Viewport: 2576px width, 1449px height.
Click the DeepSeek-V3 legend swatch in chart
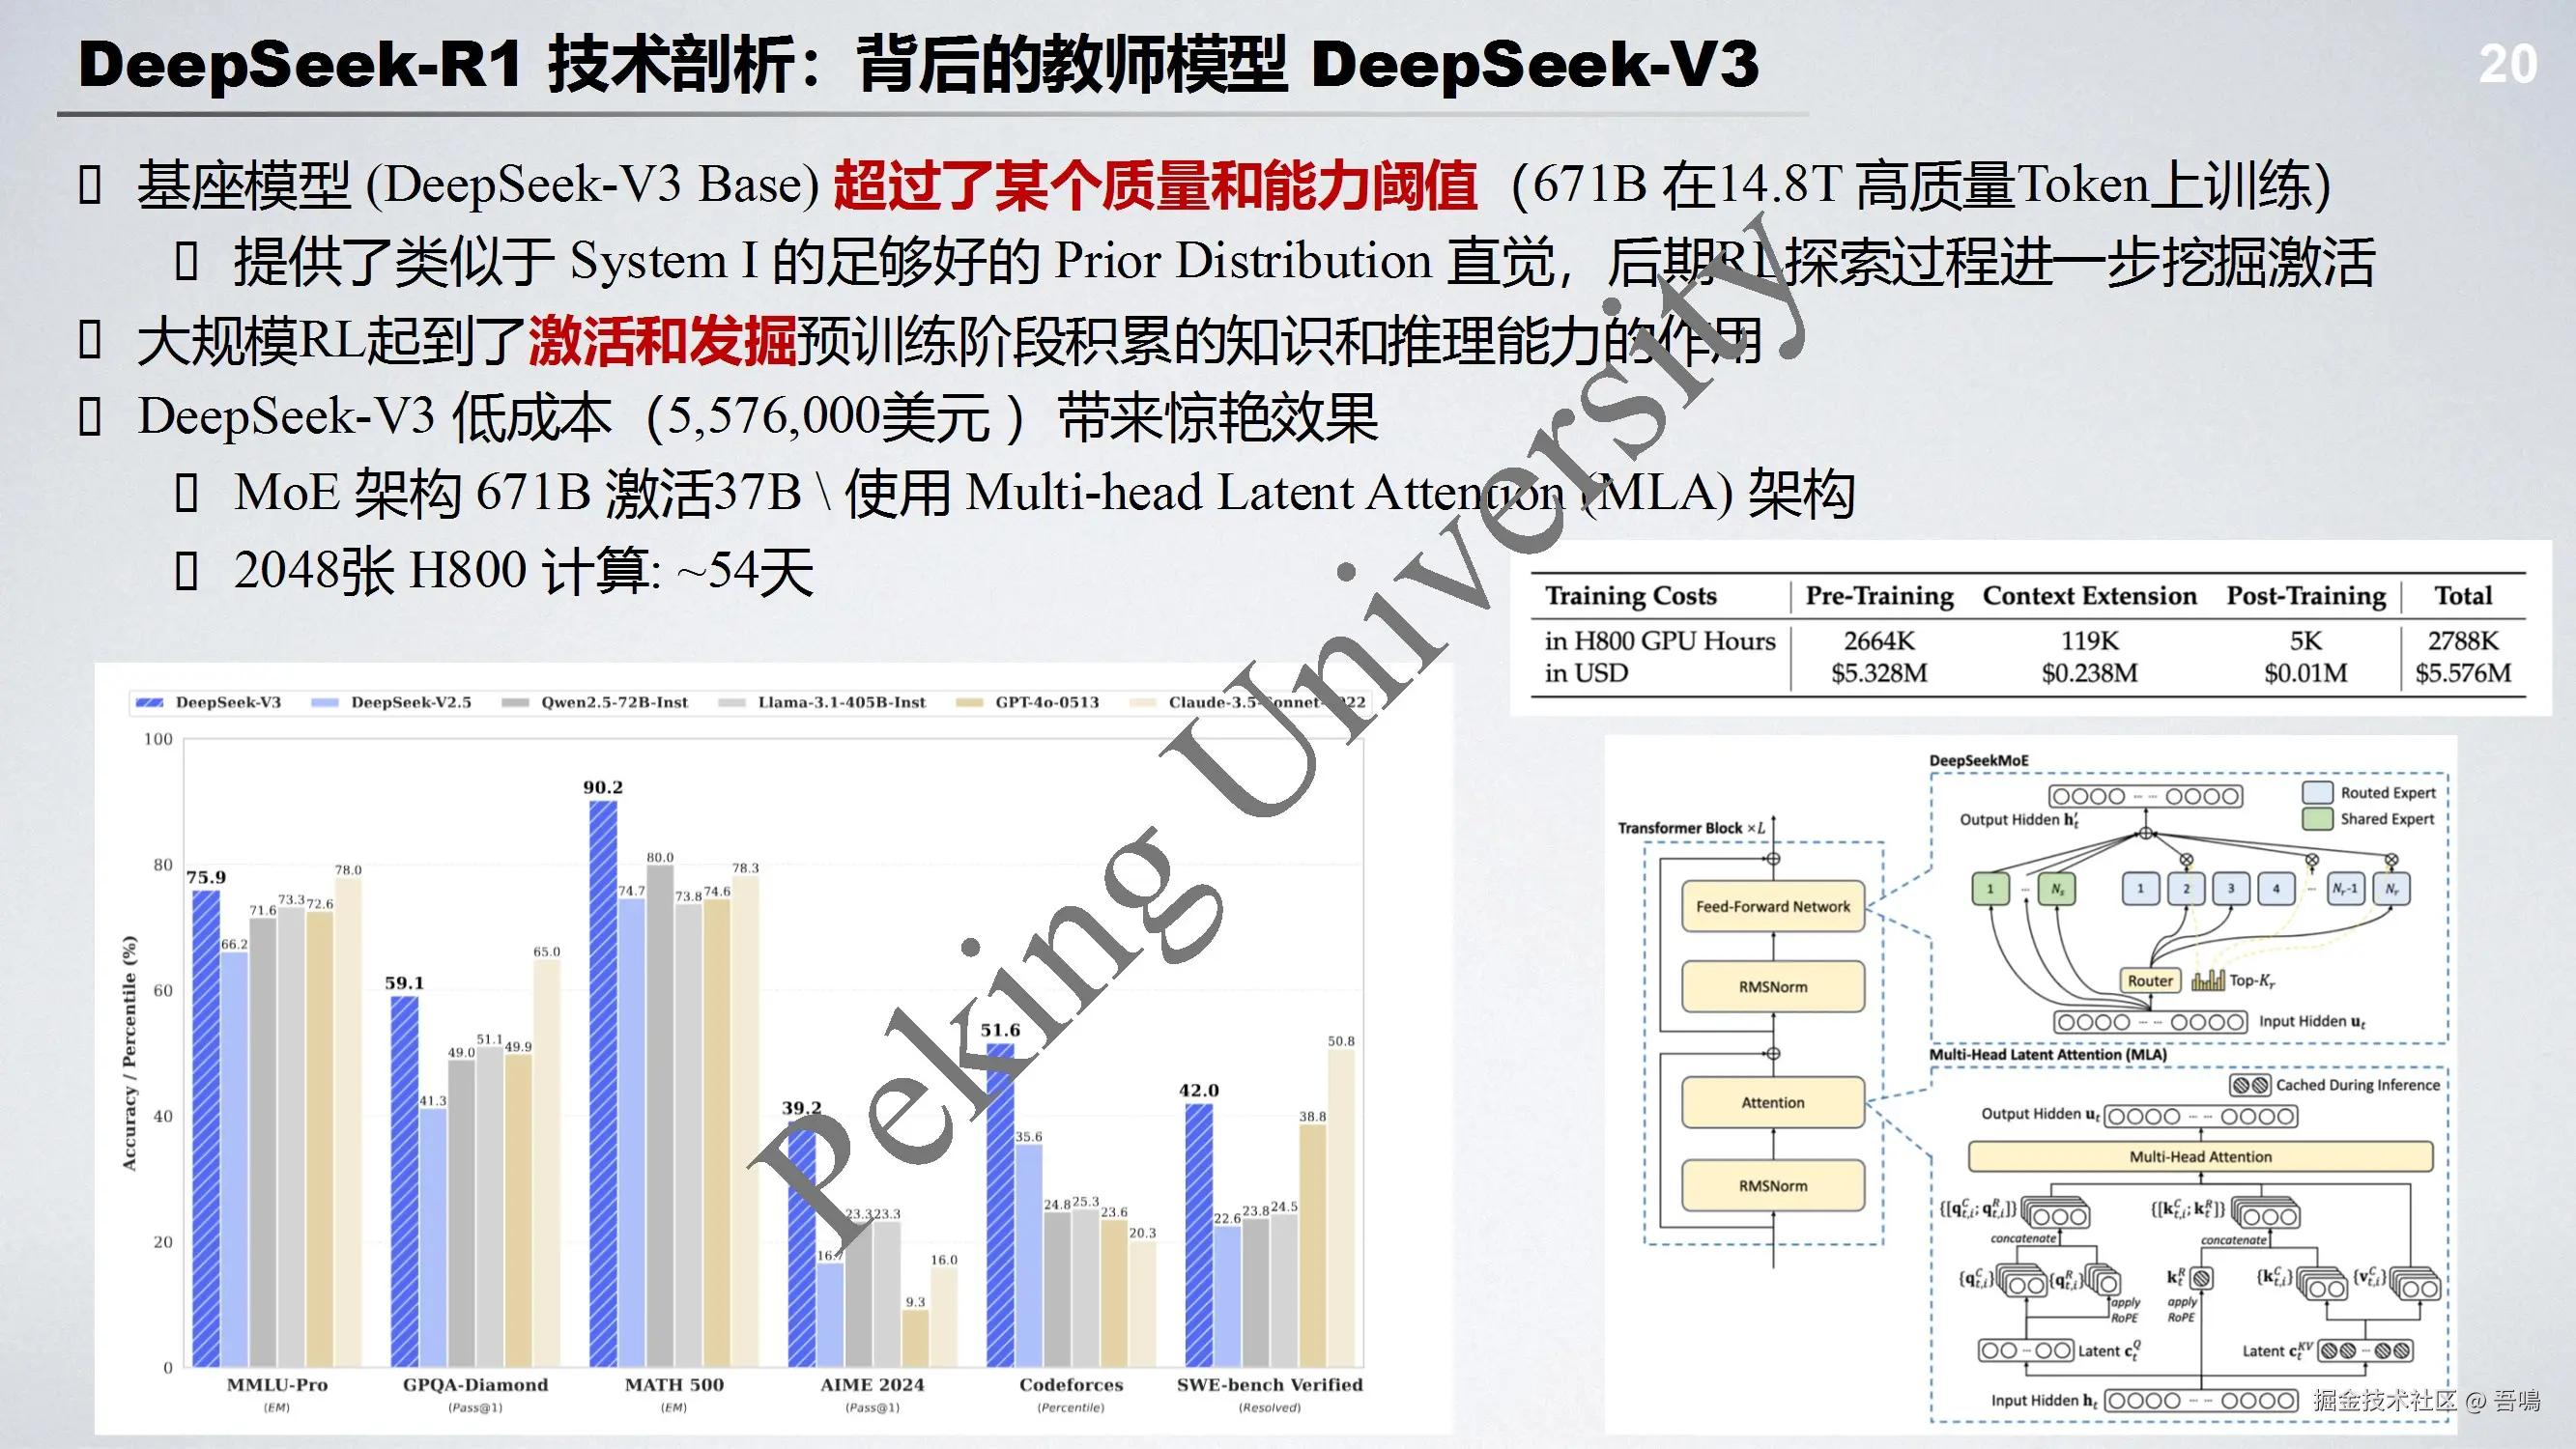coord(149,703)
